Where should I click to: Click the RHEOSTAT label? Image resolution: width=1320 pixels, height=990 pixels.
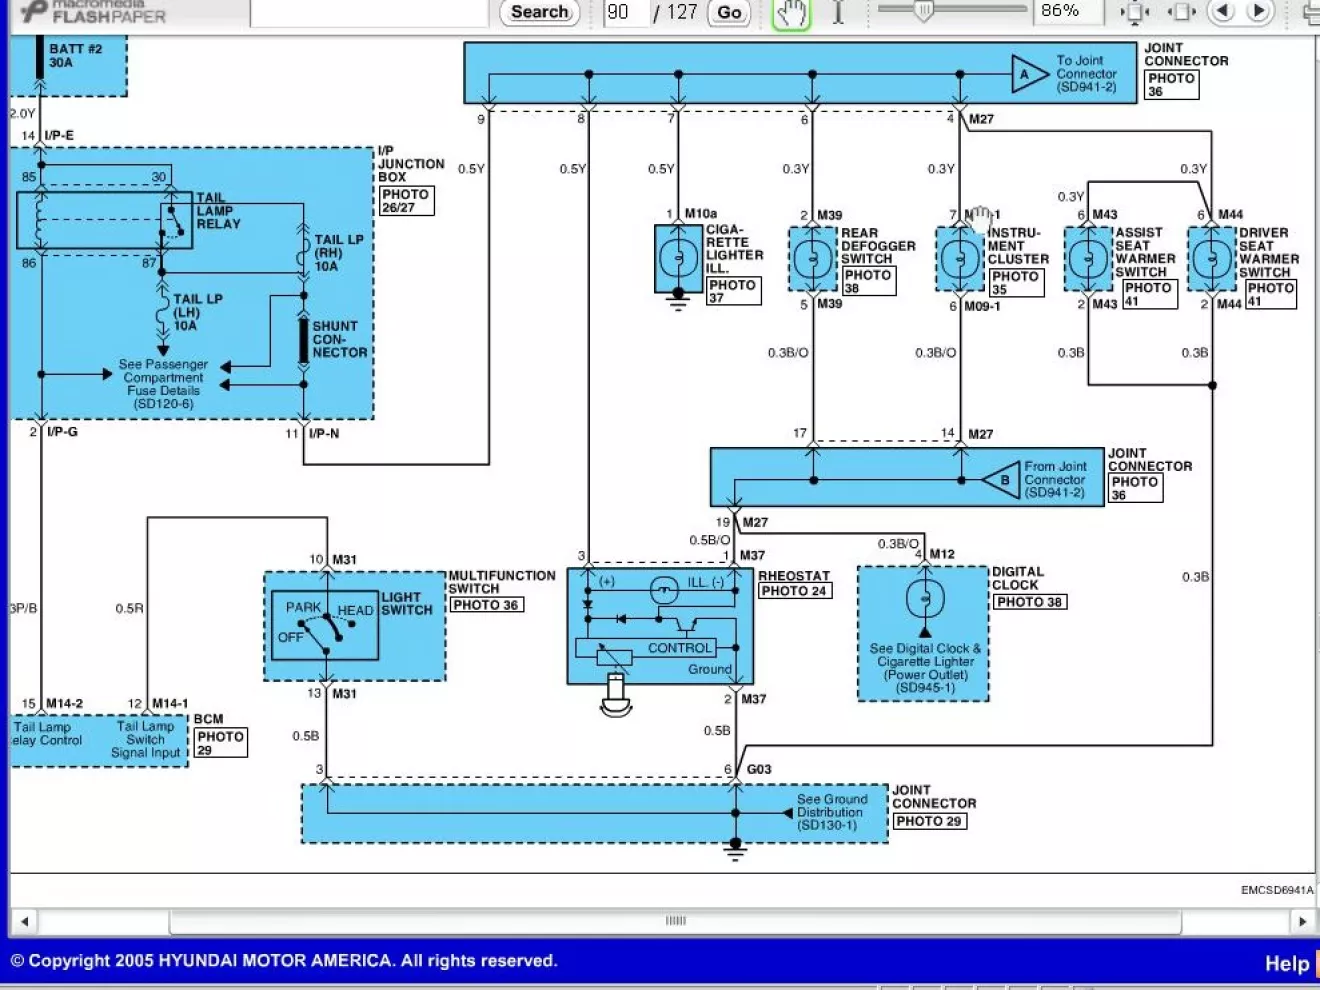(x=794, y=576)
